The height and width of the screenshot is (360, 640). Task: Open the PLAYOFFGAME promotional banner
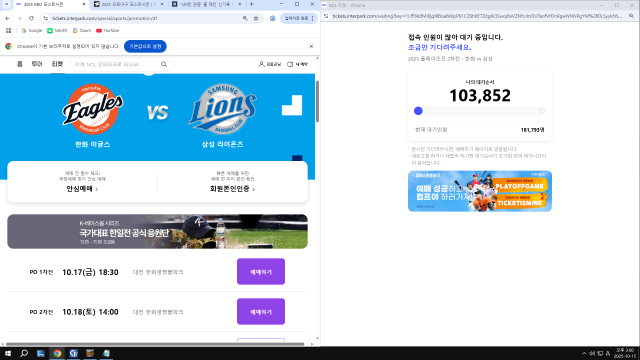pyautogui.click(x=480, y=191)
